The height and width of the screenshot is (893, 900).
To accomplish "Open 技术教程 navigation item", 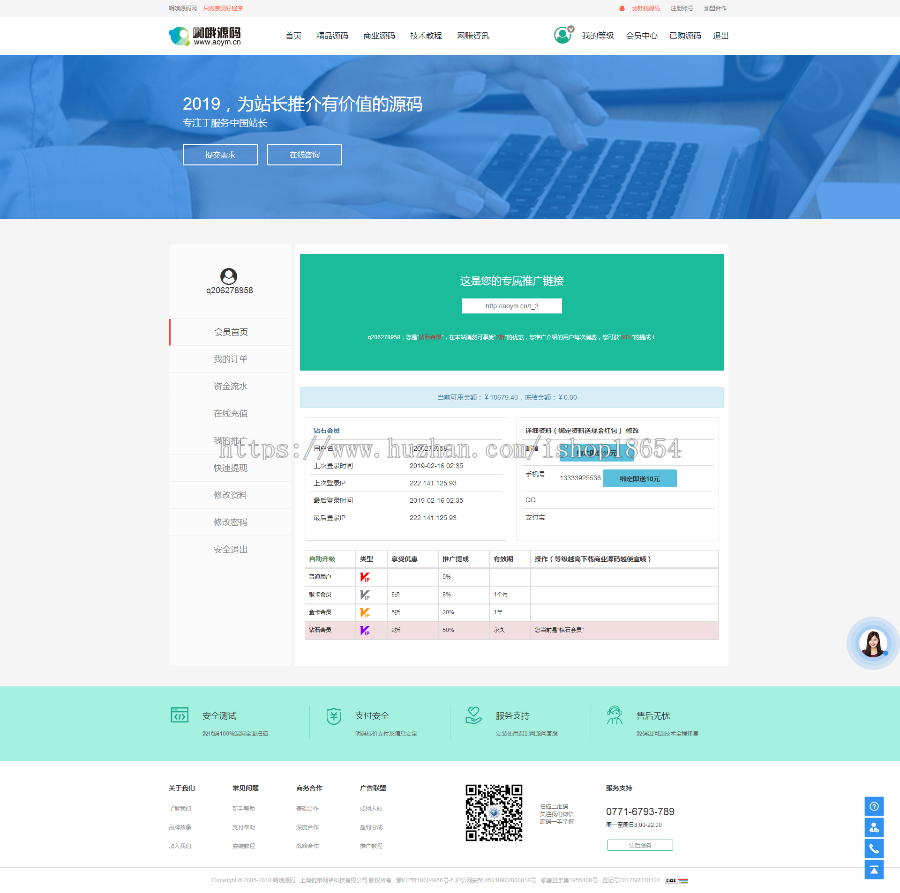I will (x=426, y=36).
